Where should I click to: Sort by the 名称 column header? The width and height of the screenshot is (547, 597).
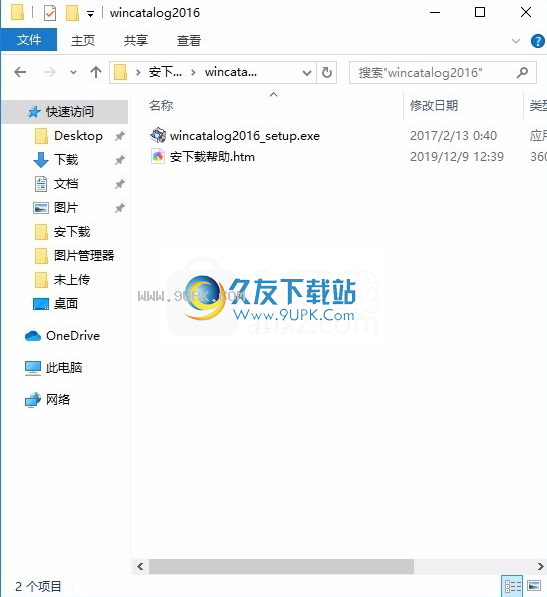coord(161,105)
